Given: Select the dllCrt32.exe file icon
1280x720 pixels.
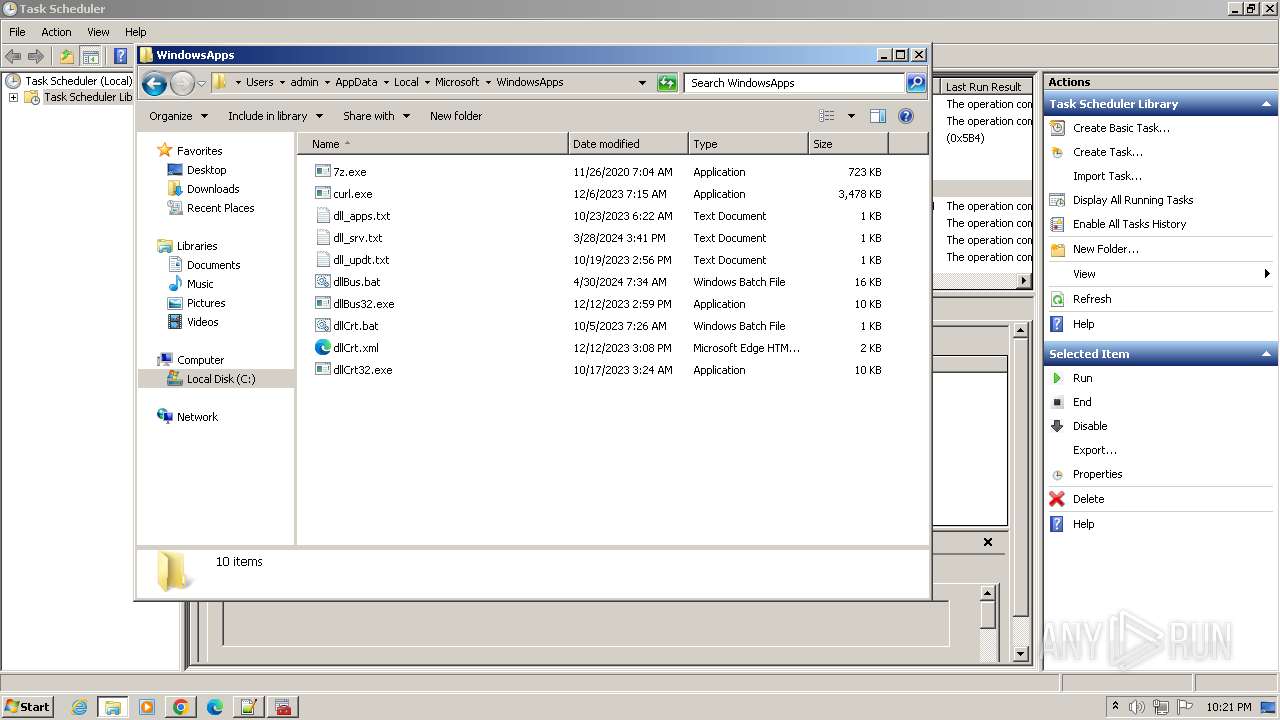Looking at the screenshot, I should [x=322, y=370].
